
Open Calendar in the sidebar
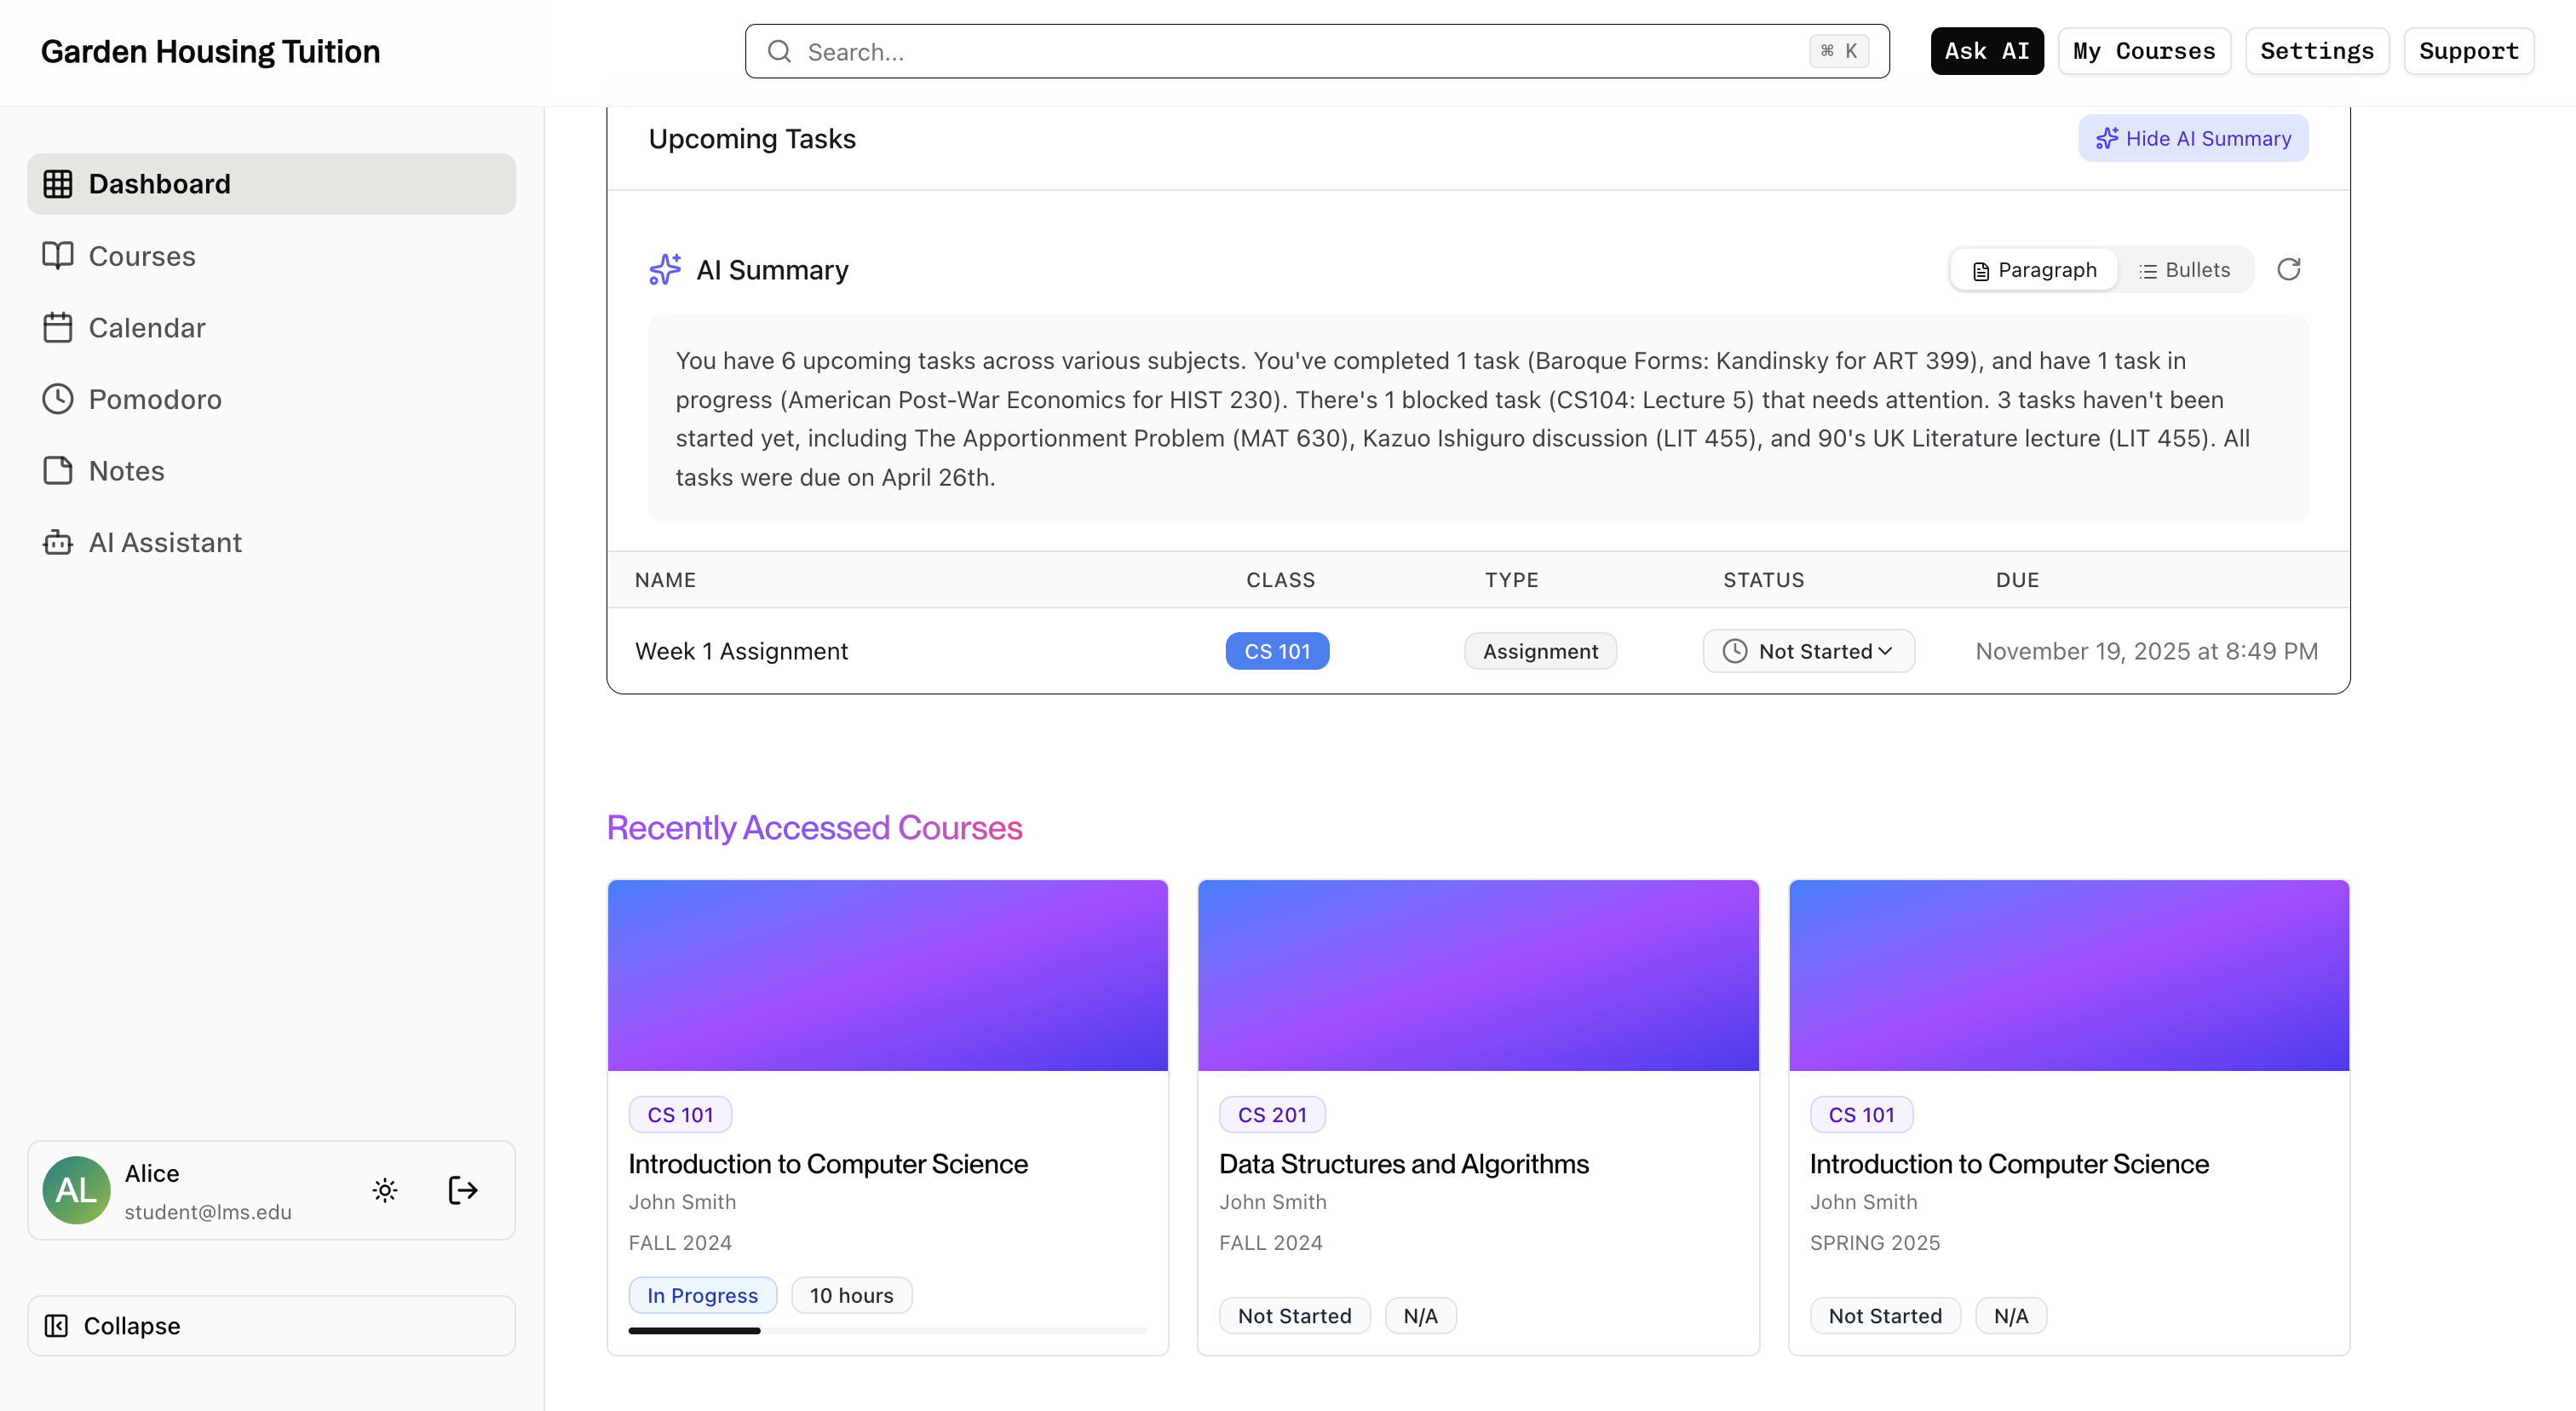click(146, 328)
